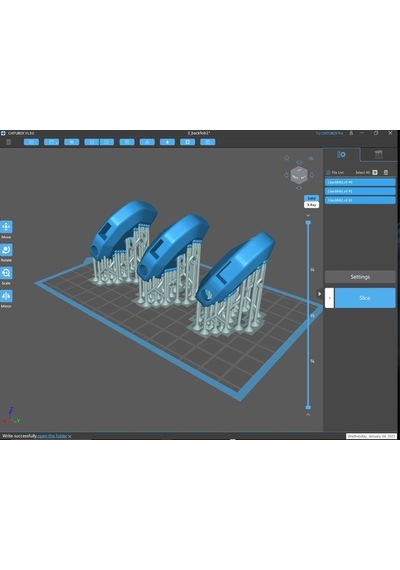Click the arrow right of view cube
Viewport: 400px width, 570px height.
click(312, 175)
